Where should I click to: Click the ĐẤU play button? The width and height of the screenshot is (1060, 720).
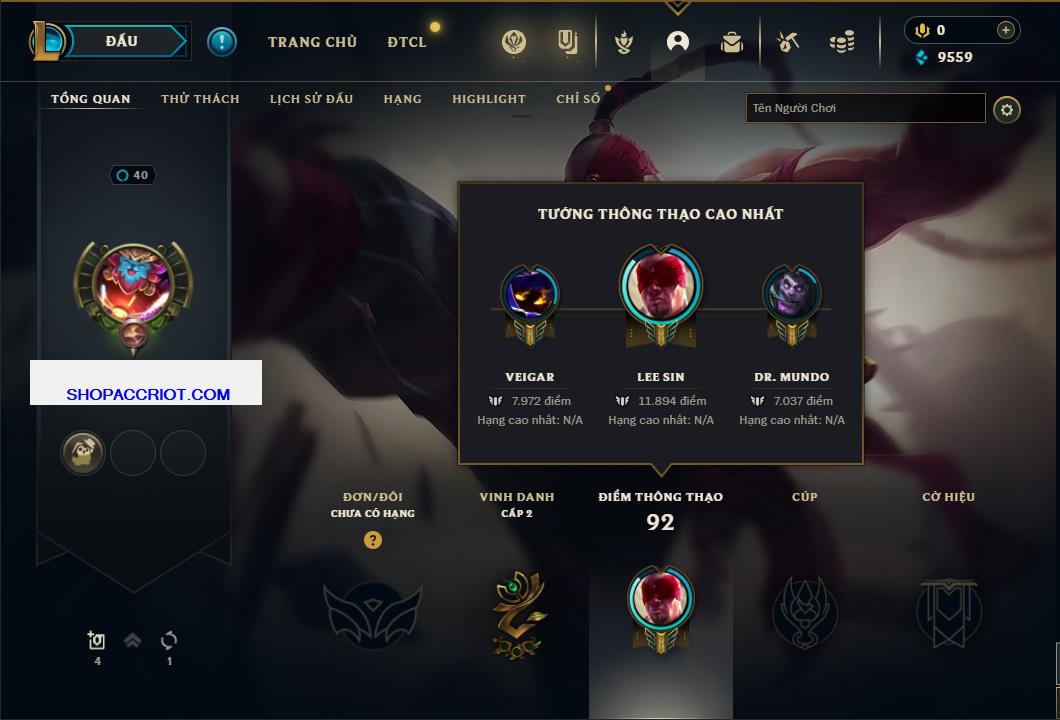point(124,41)
